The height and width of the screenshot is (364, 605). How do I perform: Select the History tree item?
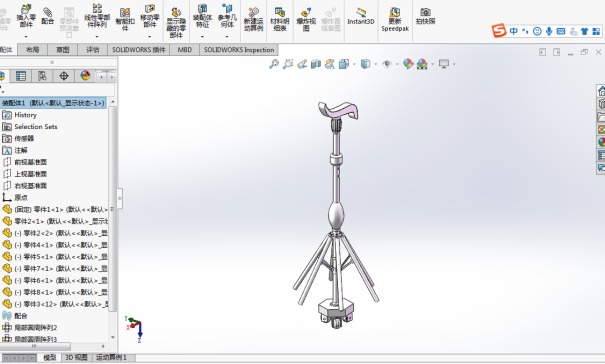point(25,115)
